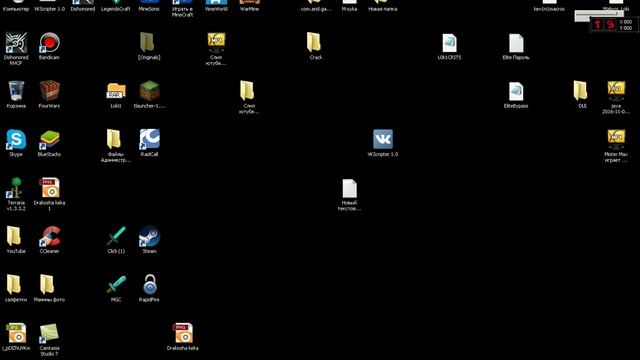640x360 pixels.
Task: Click the Новая папка label
Action: coord(382,9)
